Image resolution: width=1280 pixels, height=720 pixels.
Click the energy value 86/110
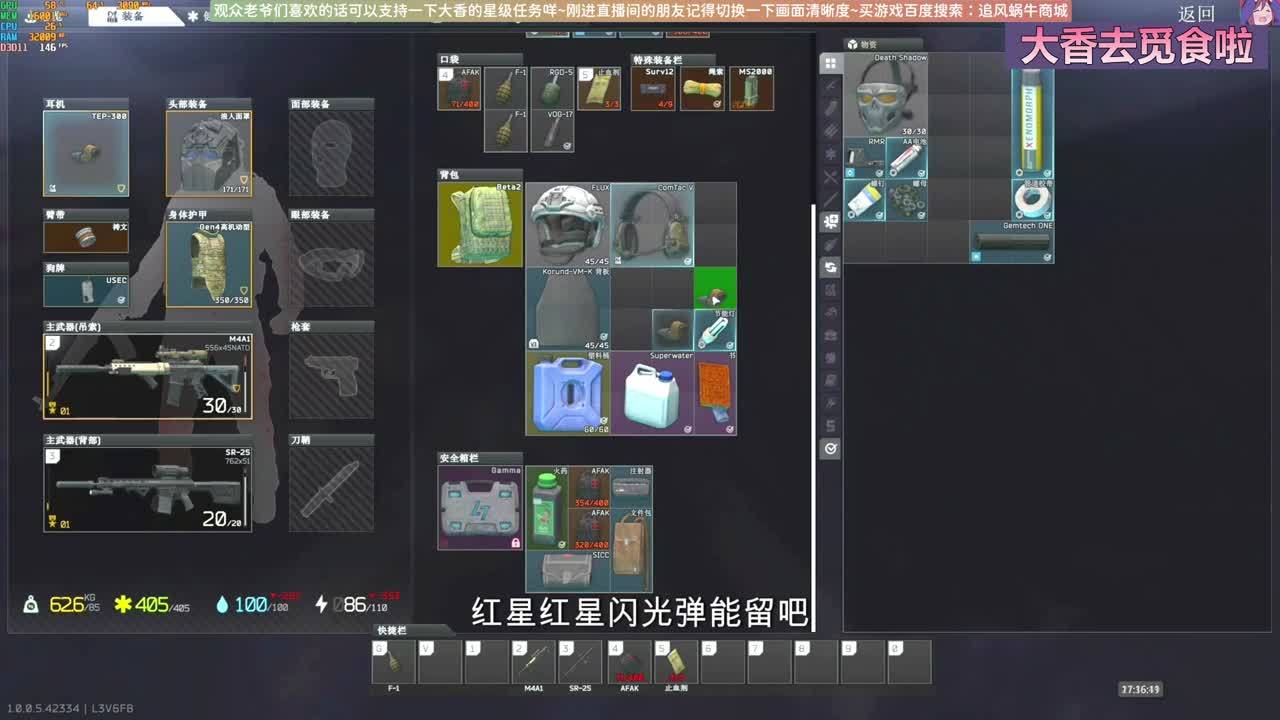coord(352,604)
